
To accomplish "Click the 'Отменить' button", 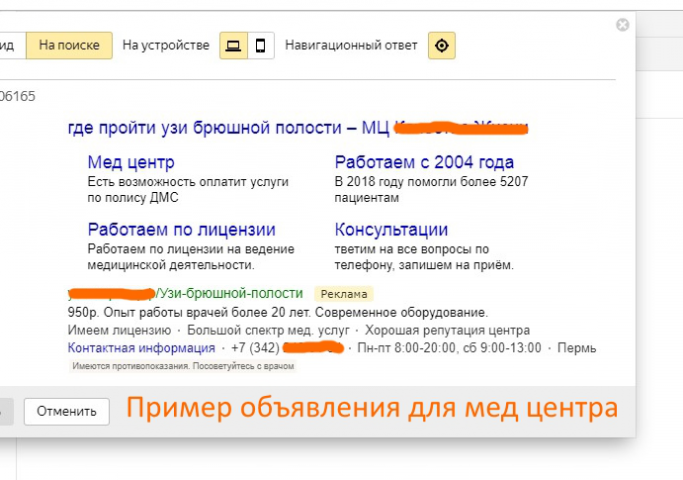I will (67, 411).
